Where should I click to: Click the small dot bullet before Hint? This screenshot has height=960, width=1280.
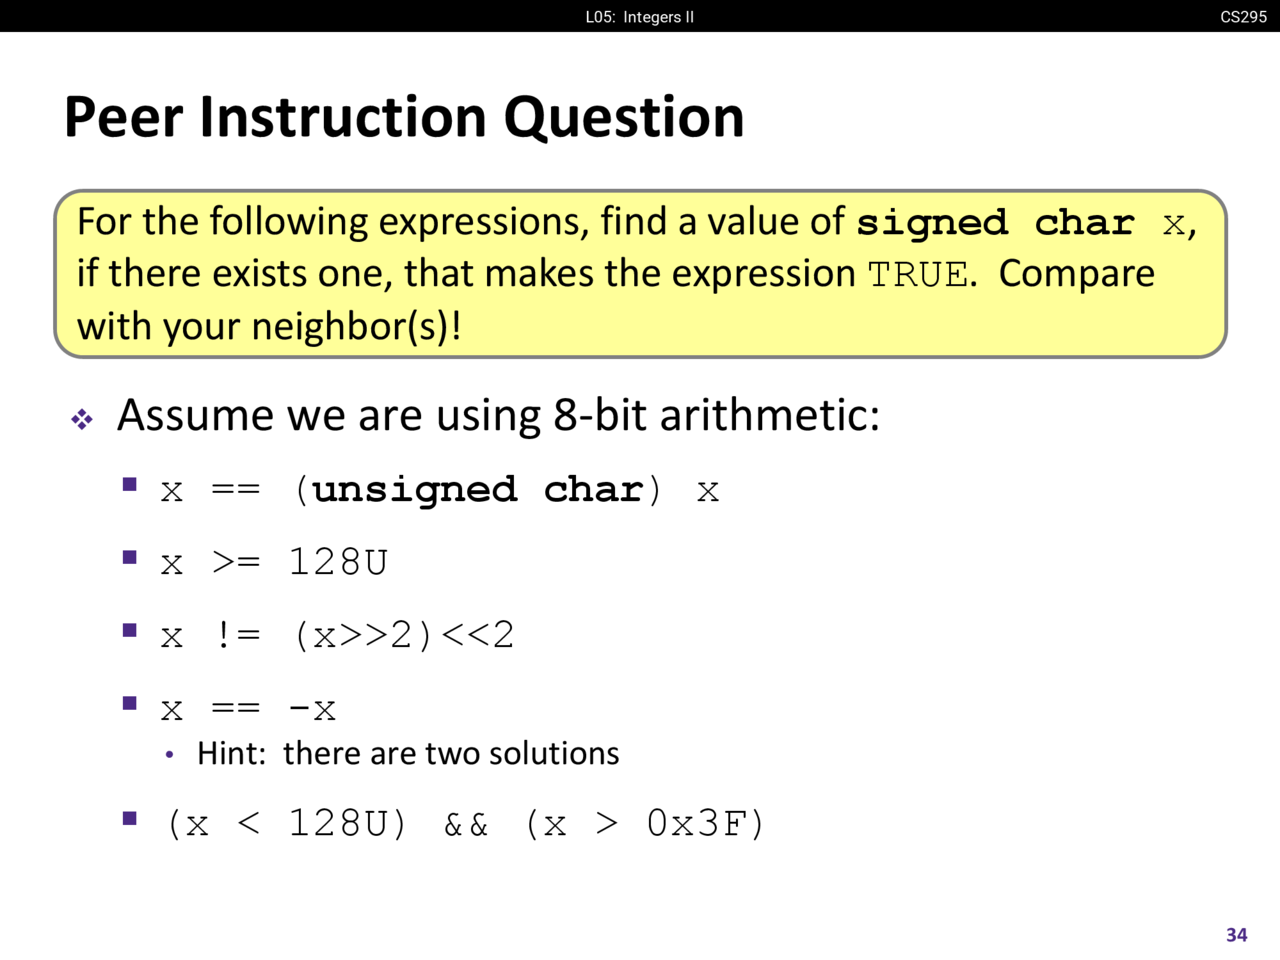coord(170,755)
